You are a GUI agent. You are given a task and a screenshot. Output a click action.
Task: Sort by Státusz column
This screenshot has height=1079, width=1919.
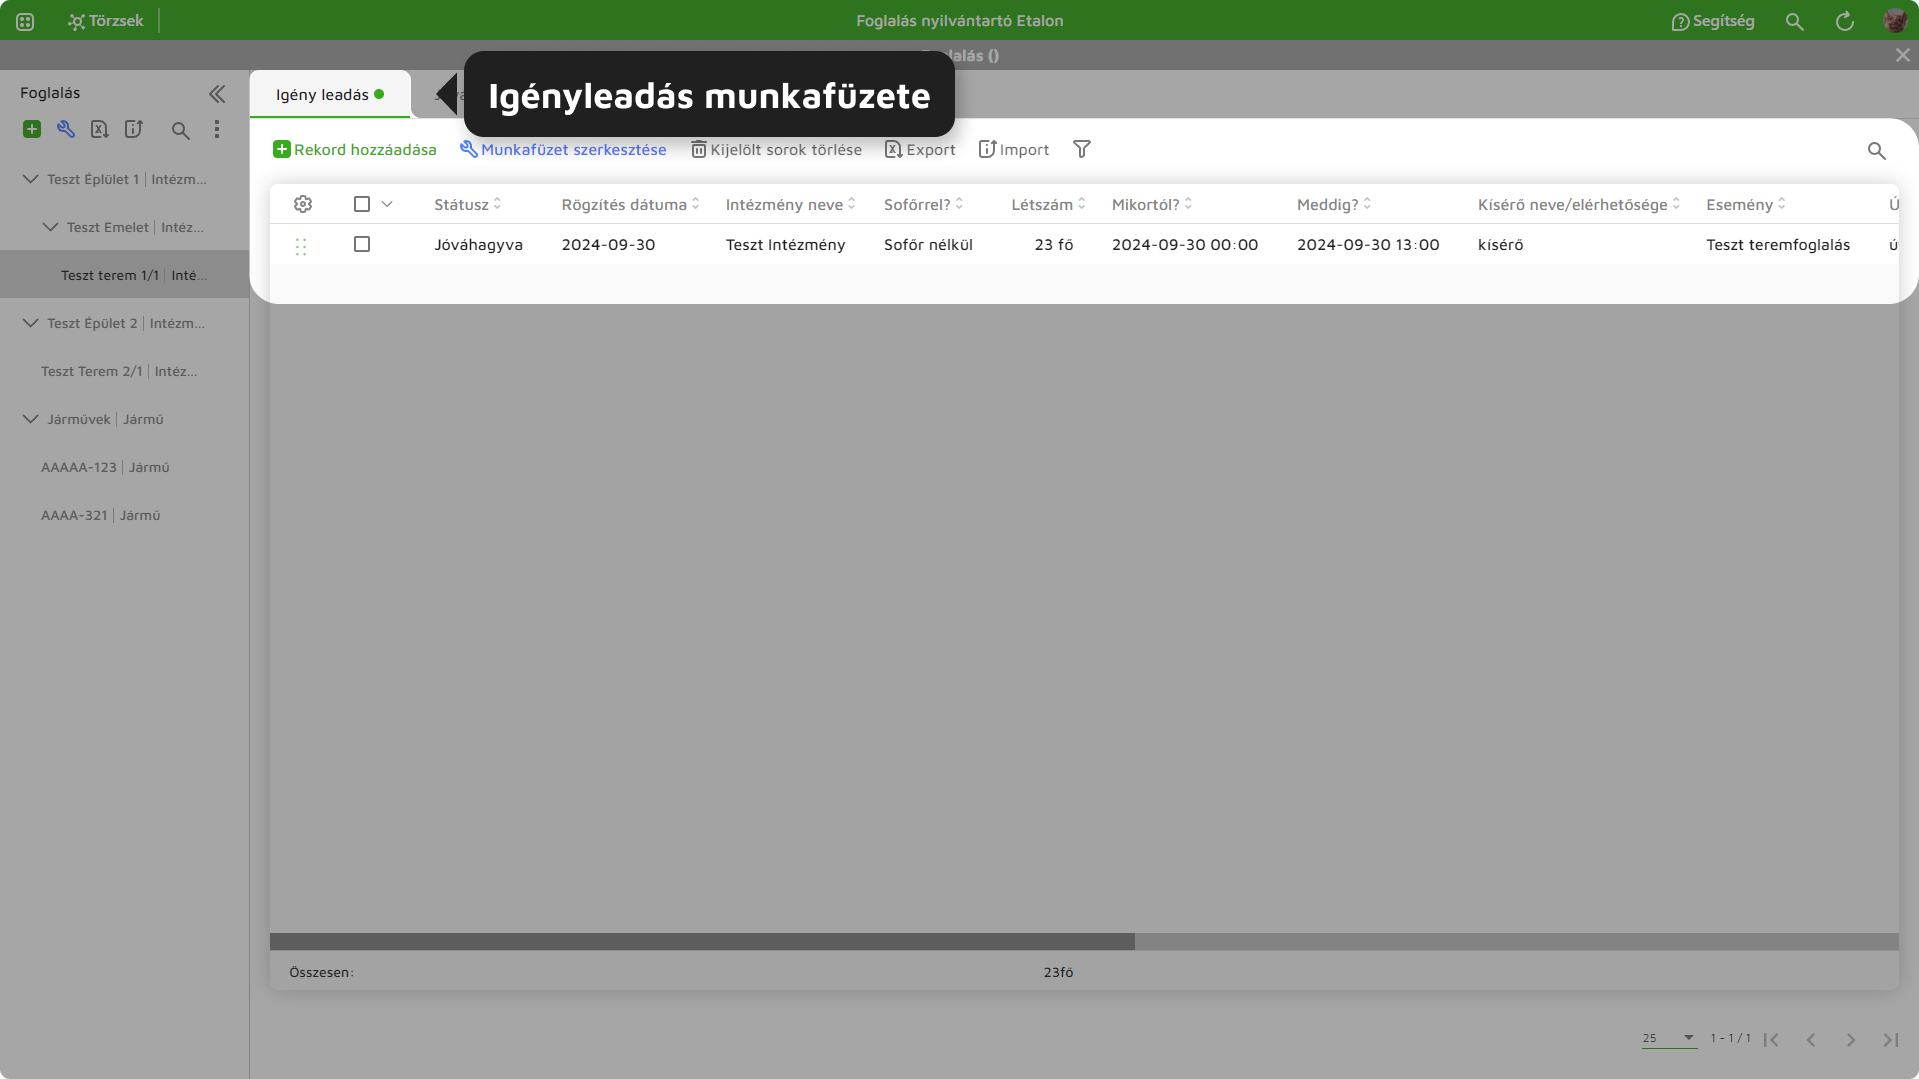pyautogui.click(x=468, y=205)
